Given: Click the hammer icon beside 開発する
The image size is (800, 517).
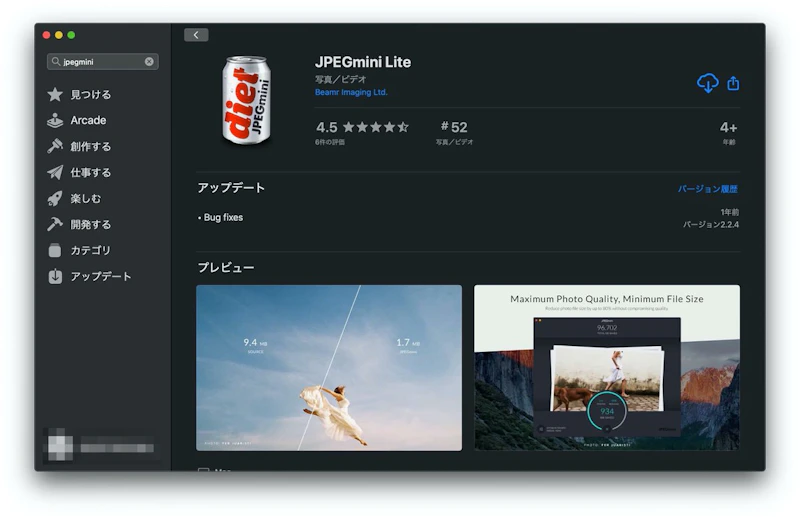Looking at the screenshot, I should [55, 224].
